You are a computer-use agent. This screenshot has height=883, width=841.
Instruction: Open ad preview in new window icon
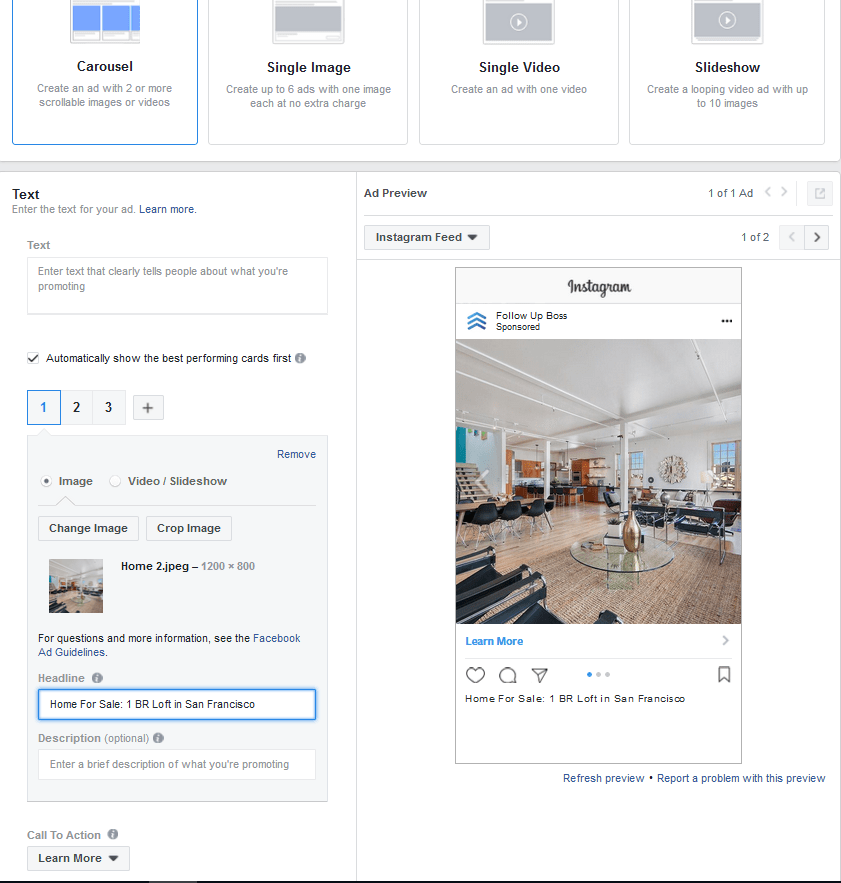820,193
